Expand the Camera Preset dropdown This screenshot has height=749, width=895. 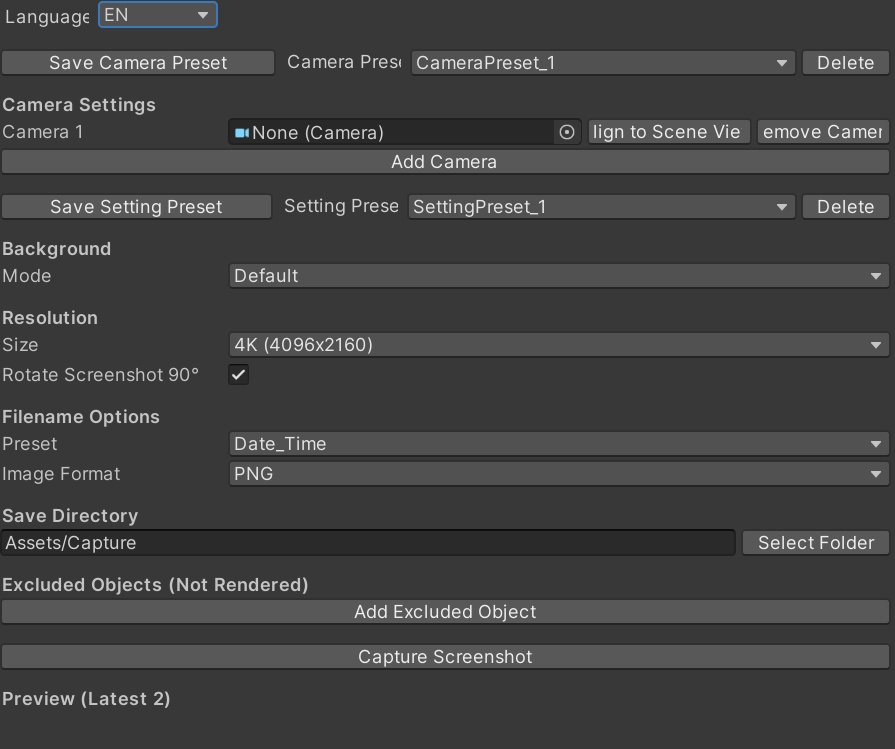603,62
